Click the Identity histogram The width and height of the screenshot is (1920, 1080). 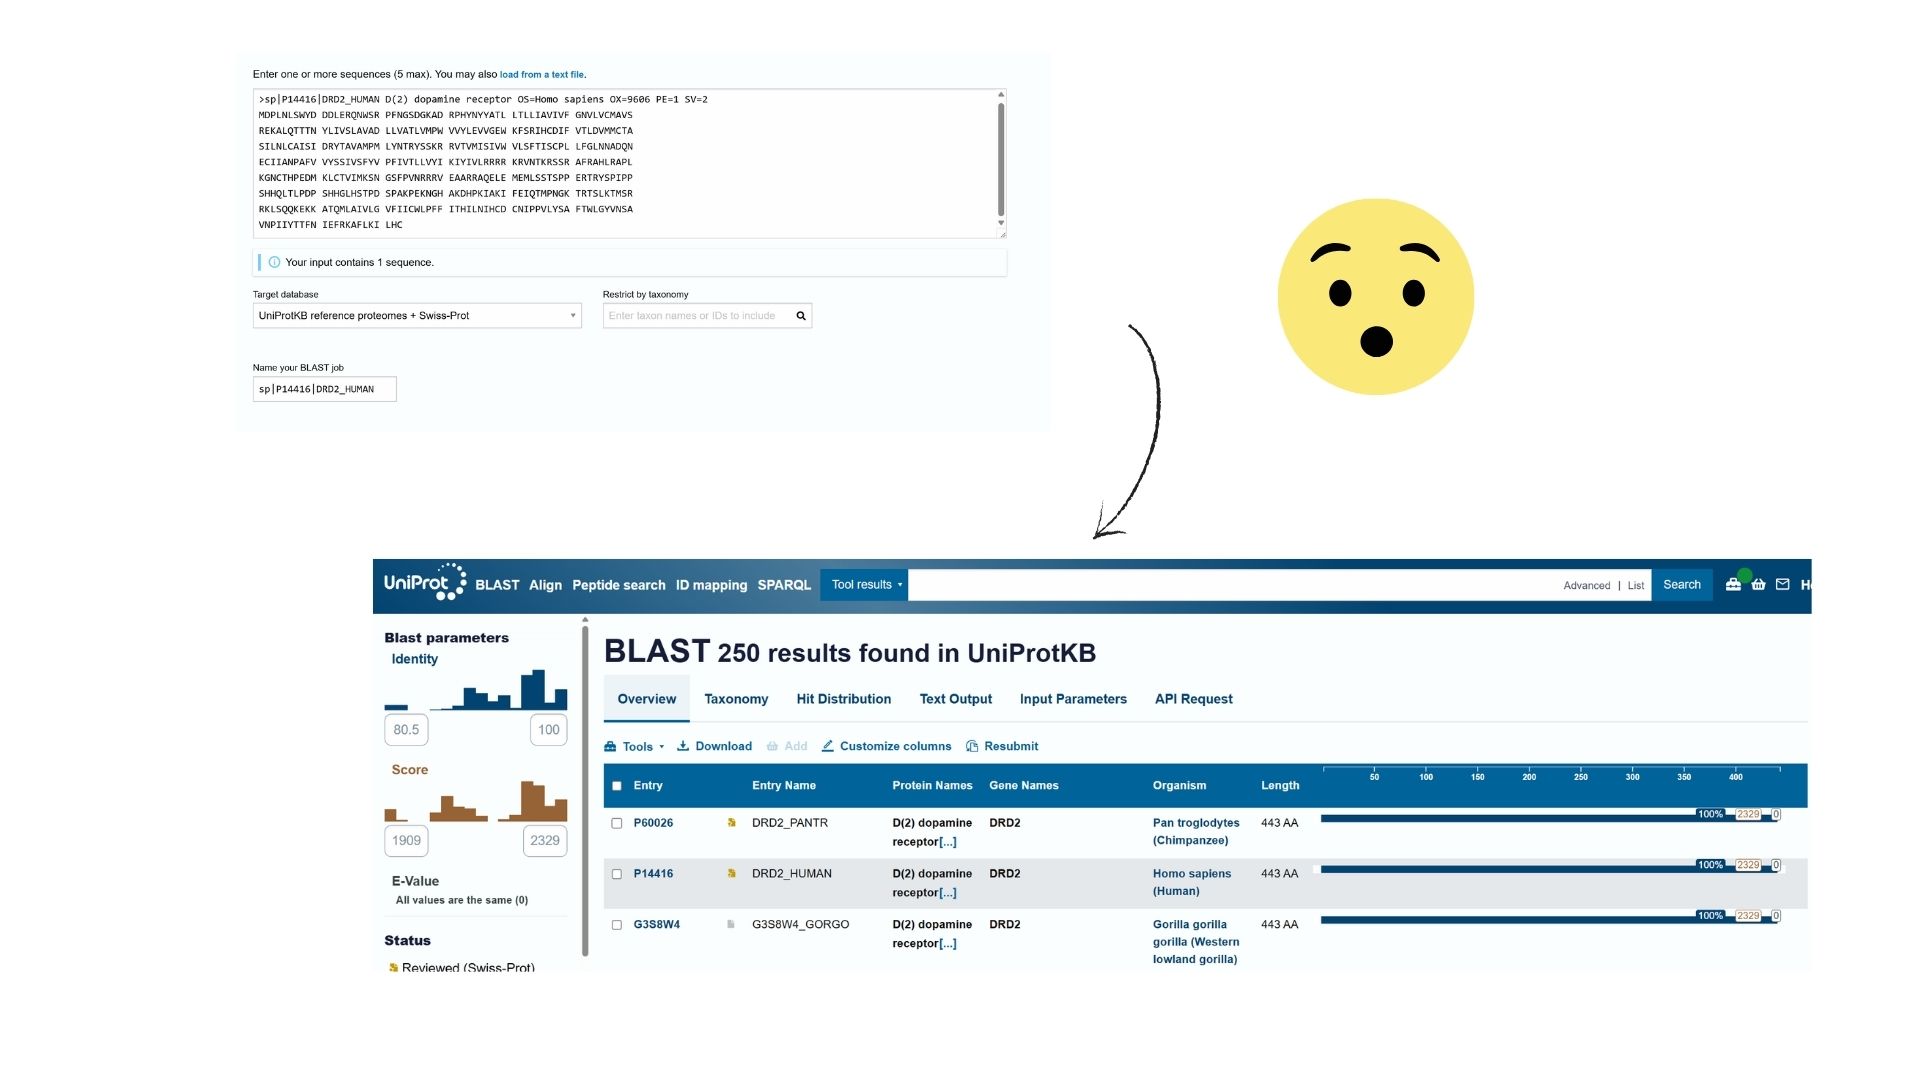[x=476, y=690]
